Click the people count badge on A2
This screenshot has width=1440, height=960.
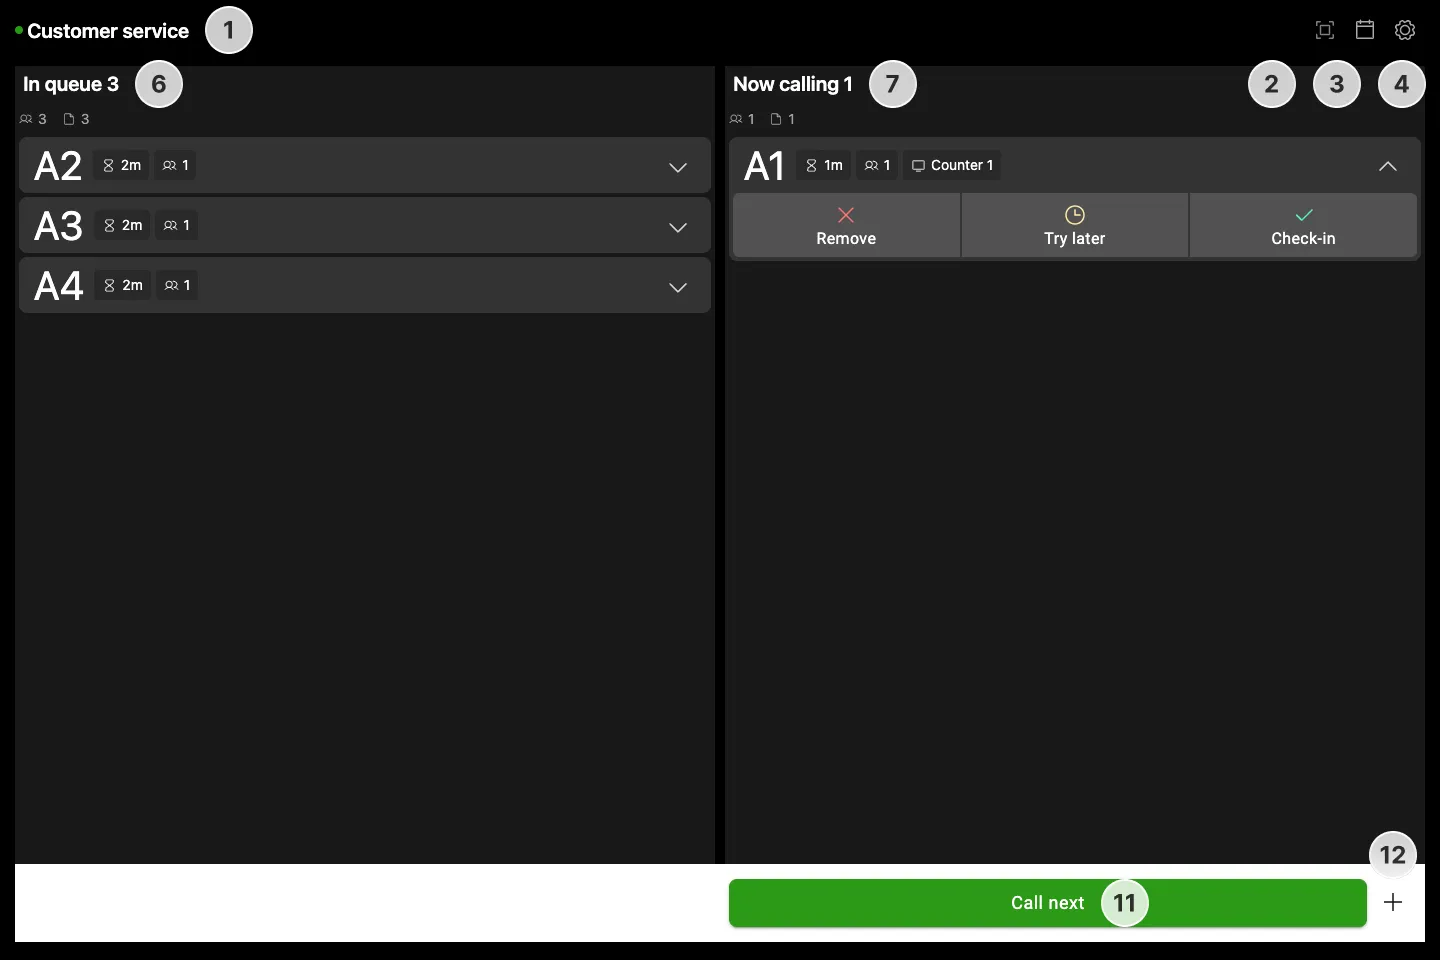[x=176, y=165]
